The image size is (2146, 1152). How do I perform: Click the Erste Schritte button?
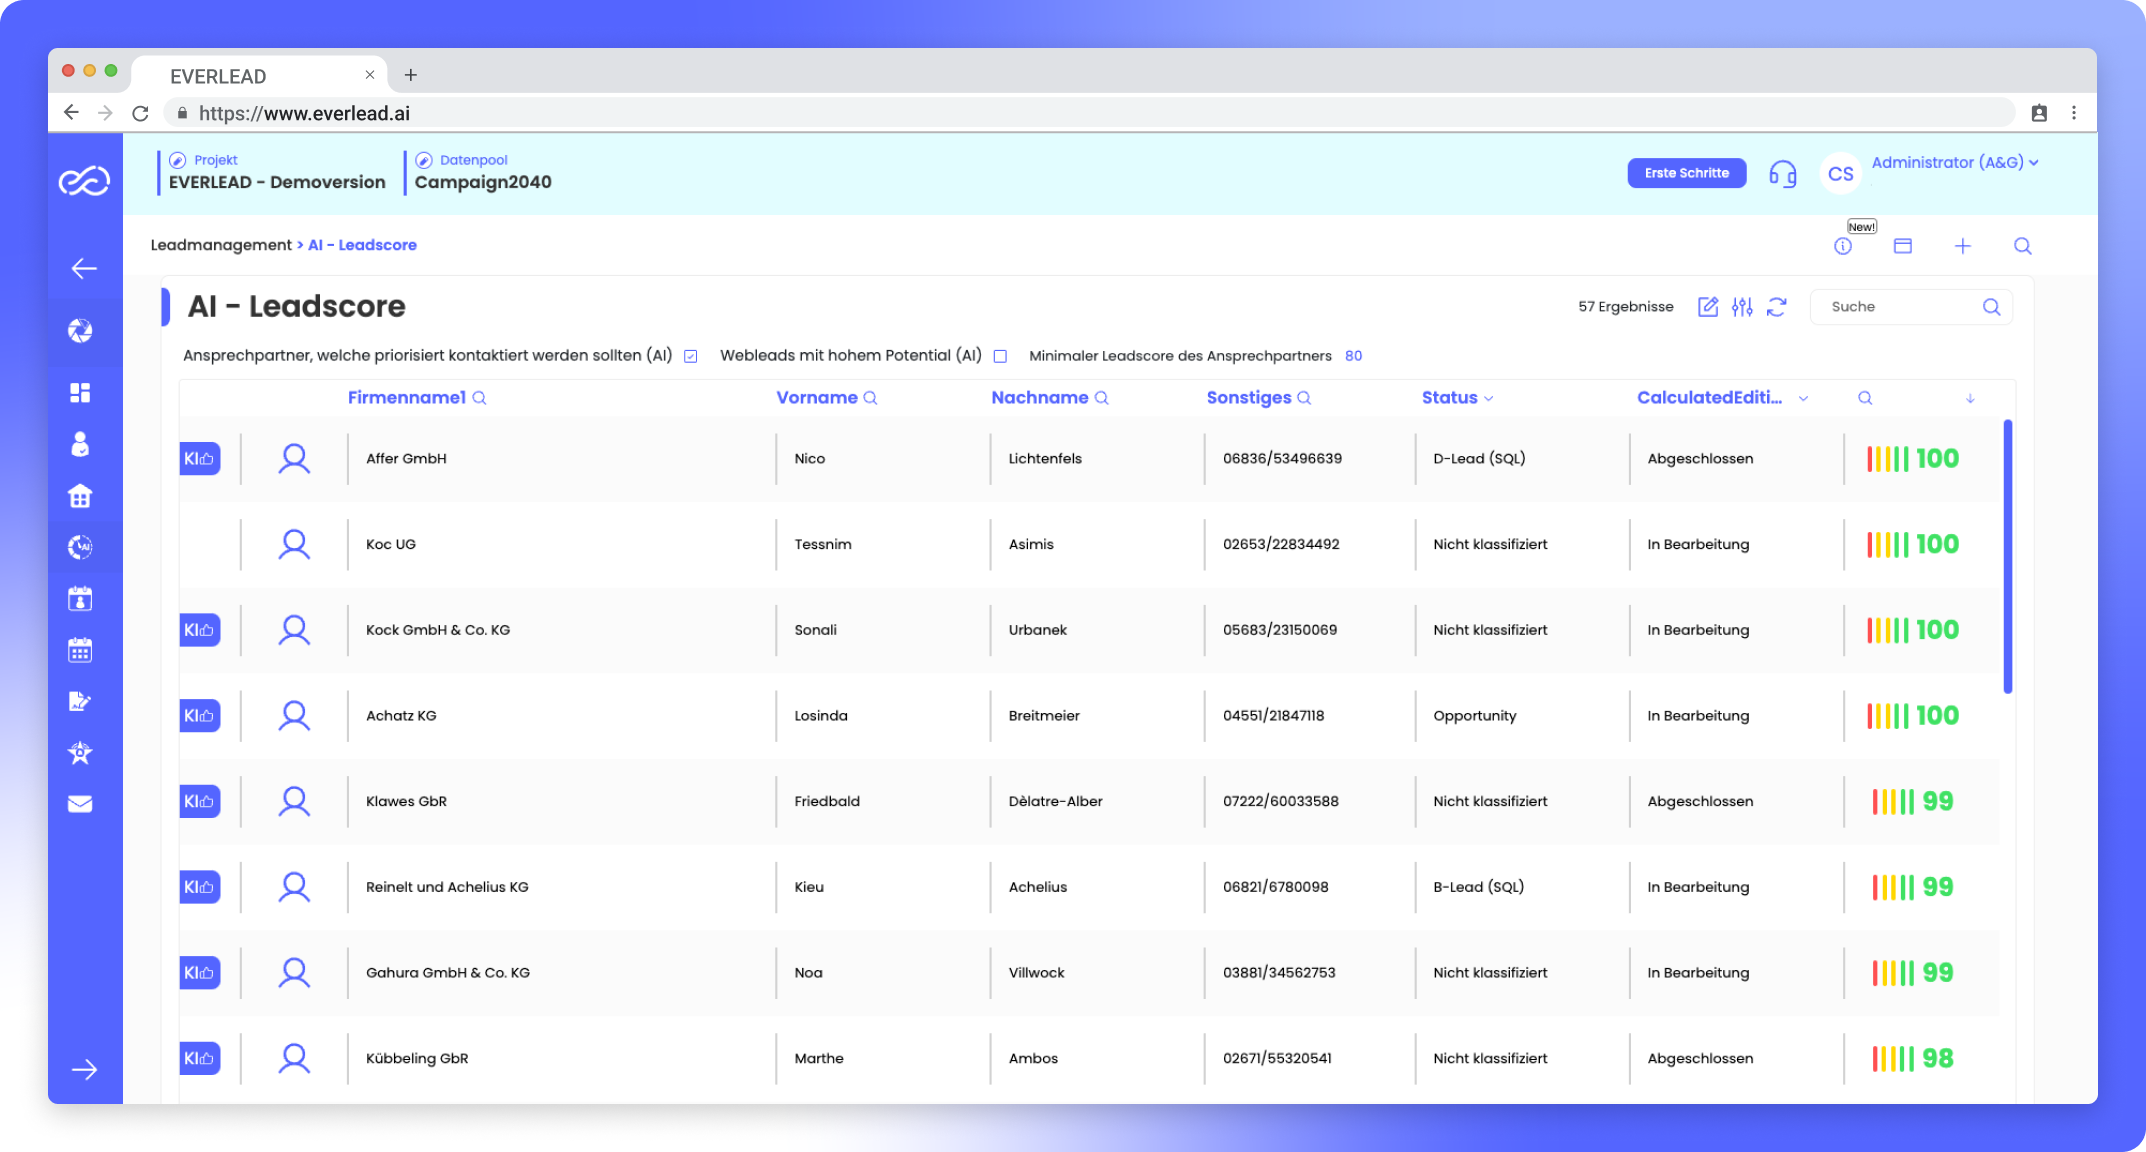coord(1686,172)
